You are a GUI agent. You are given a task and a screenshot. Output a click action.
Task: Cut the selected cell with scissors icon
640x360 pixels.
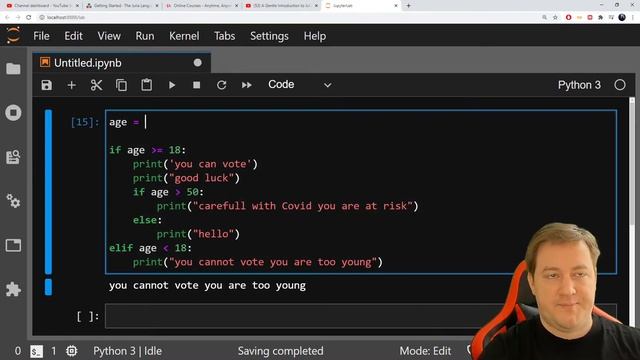coord(96,85)
